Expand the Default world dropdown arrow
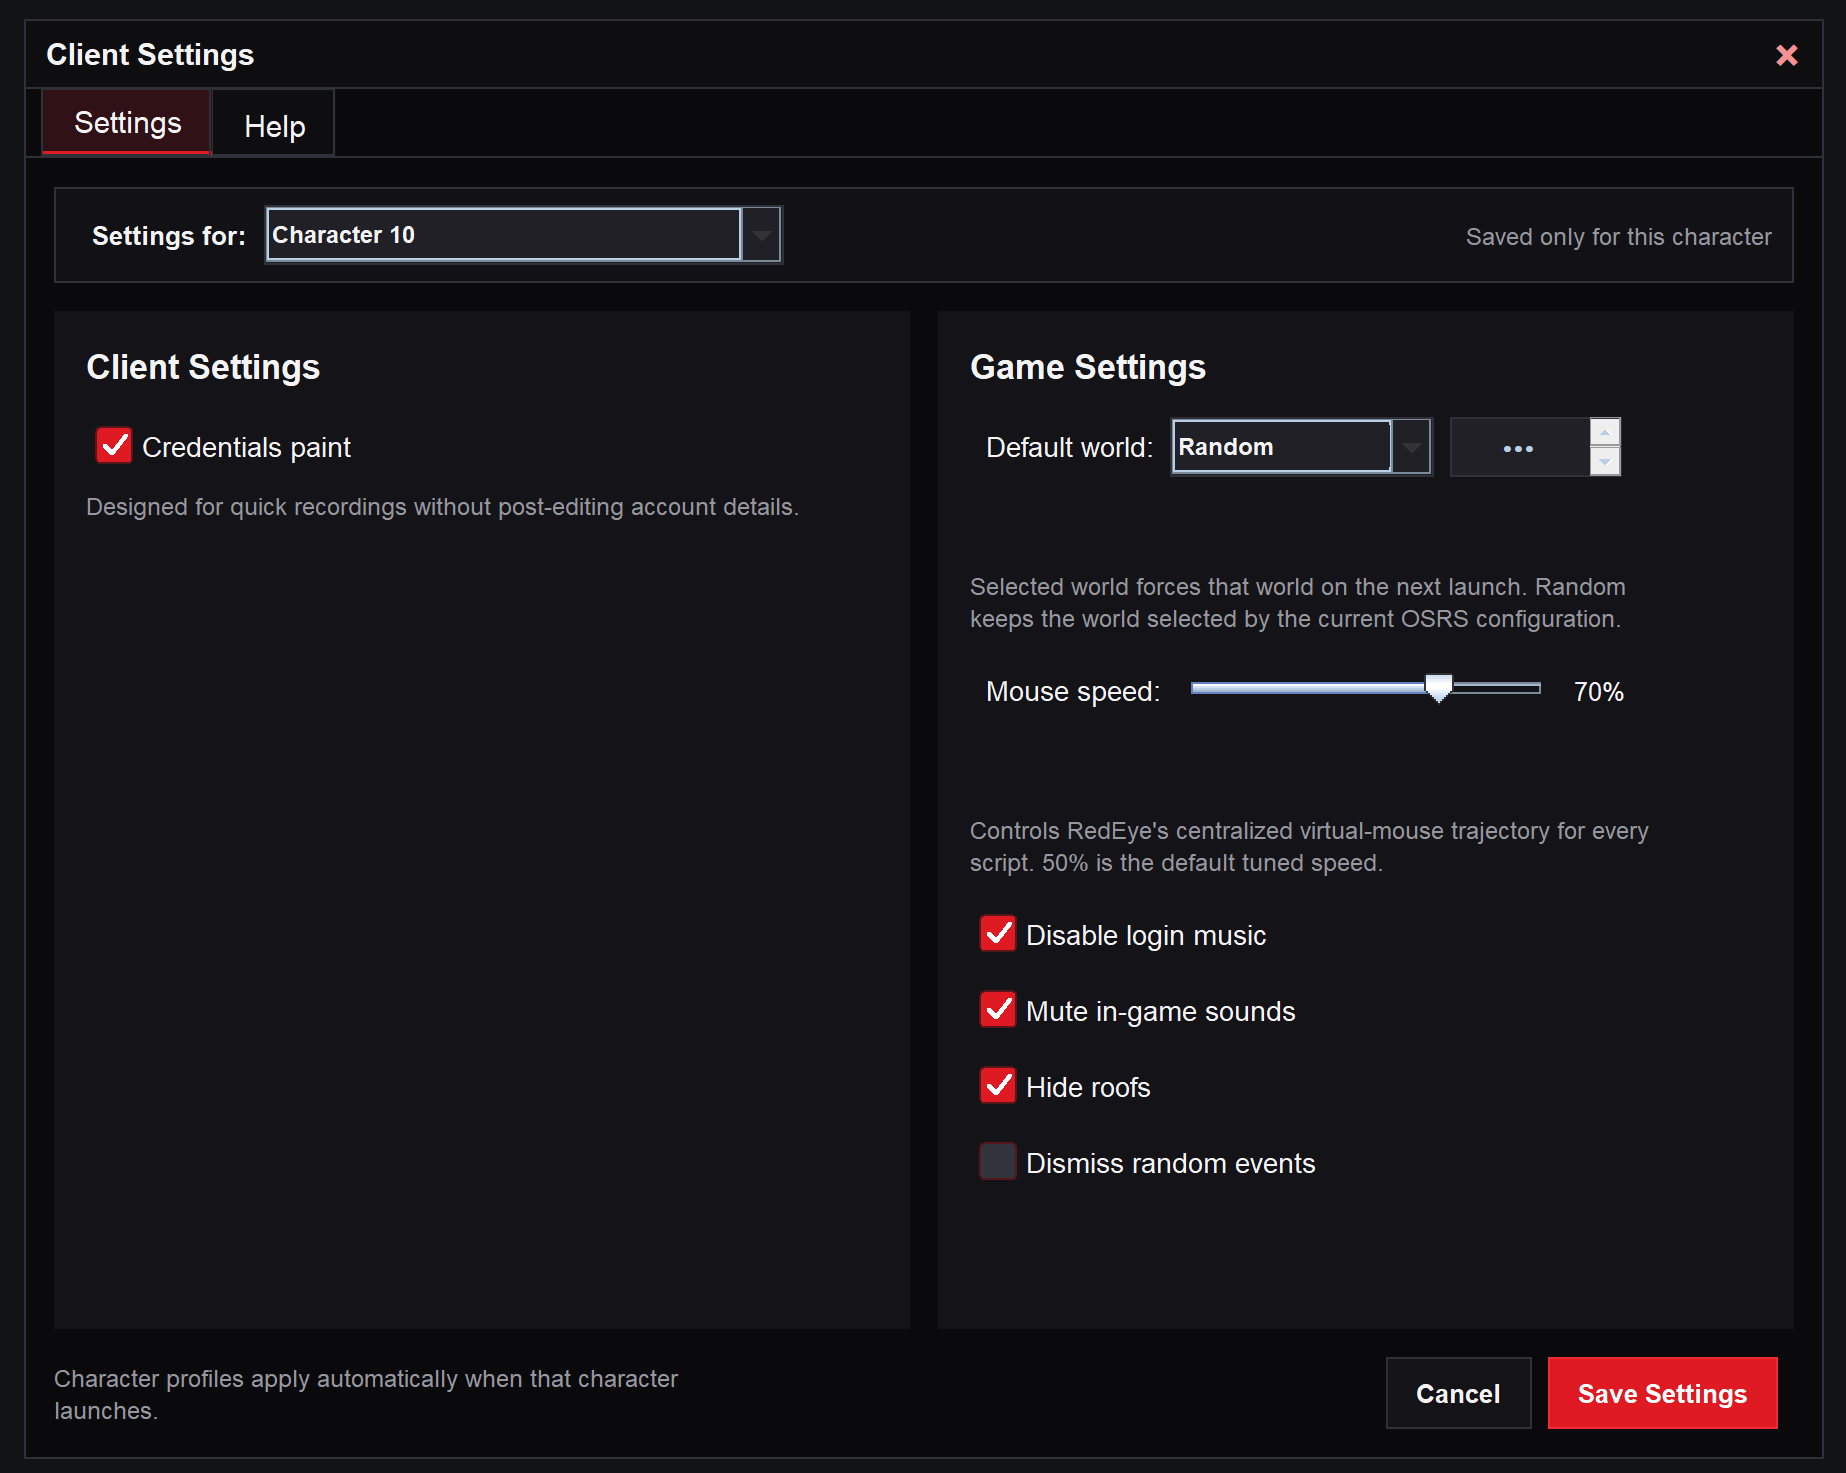The height and width of the screenshot is (1473, 1846). [1411, 447]
